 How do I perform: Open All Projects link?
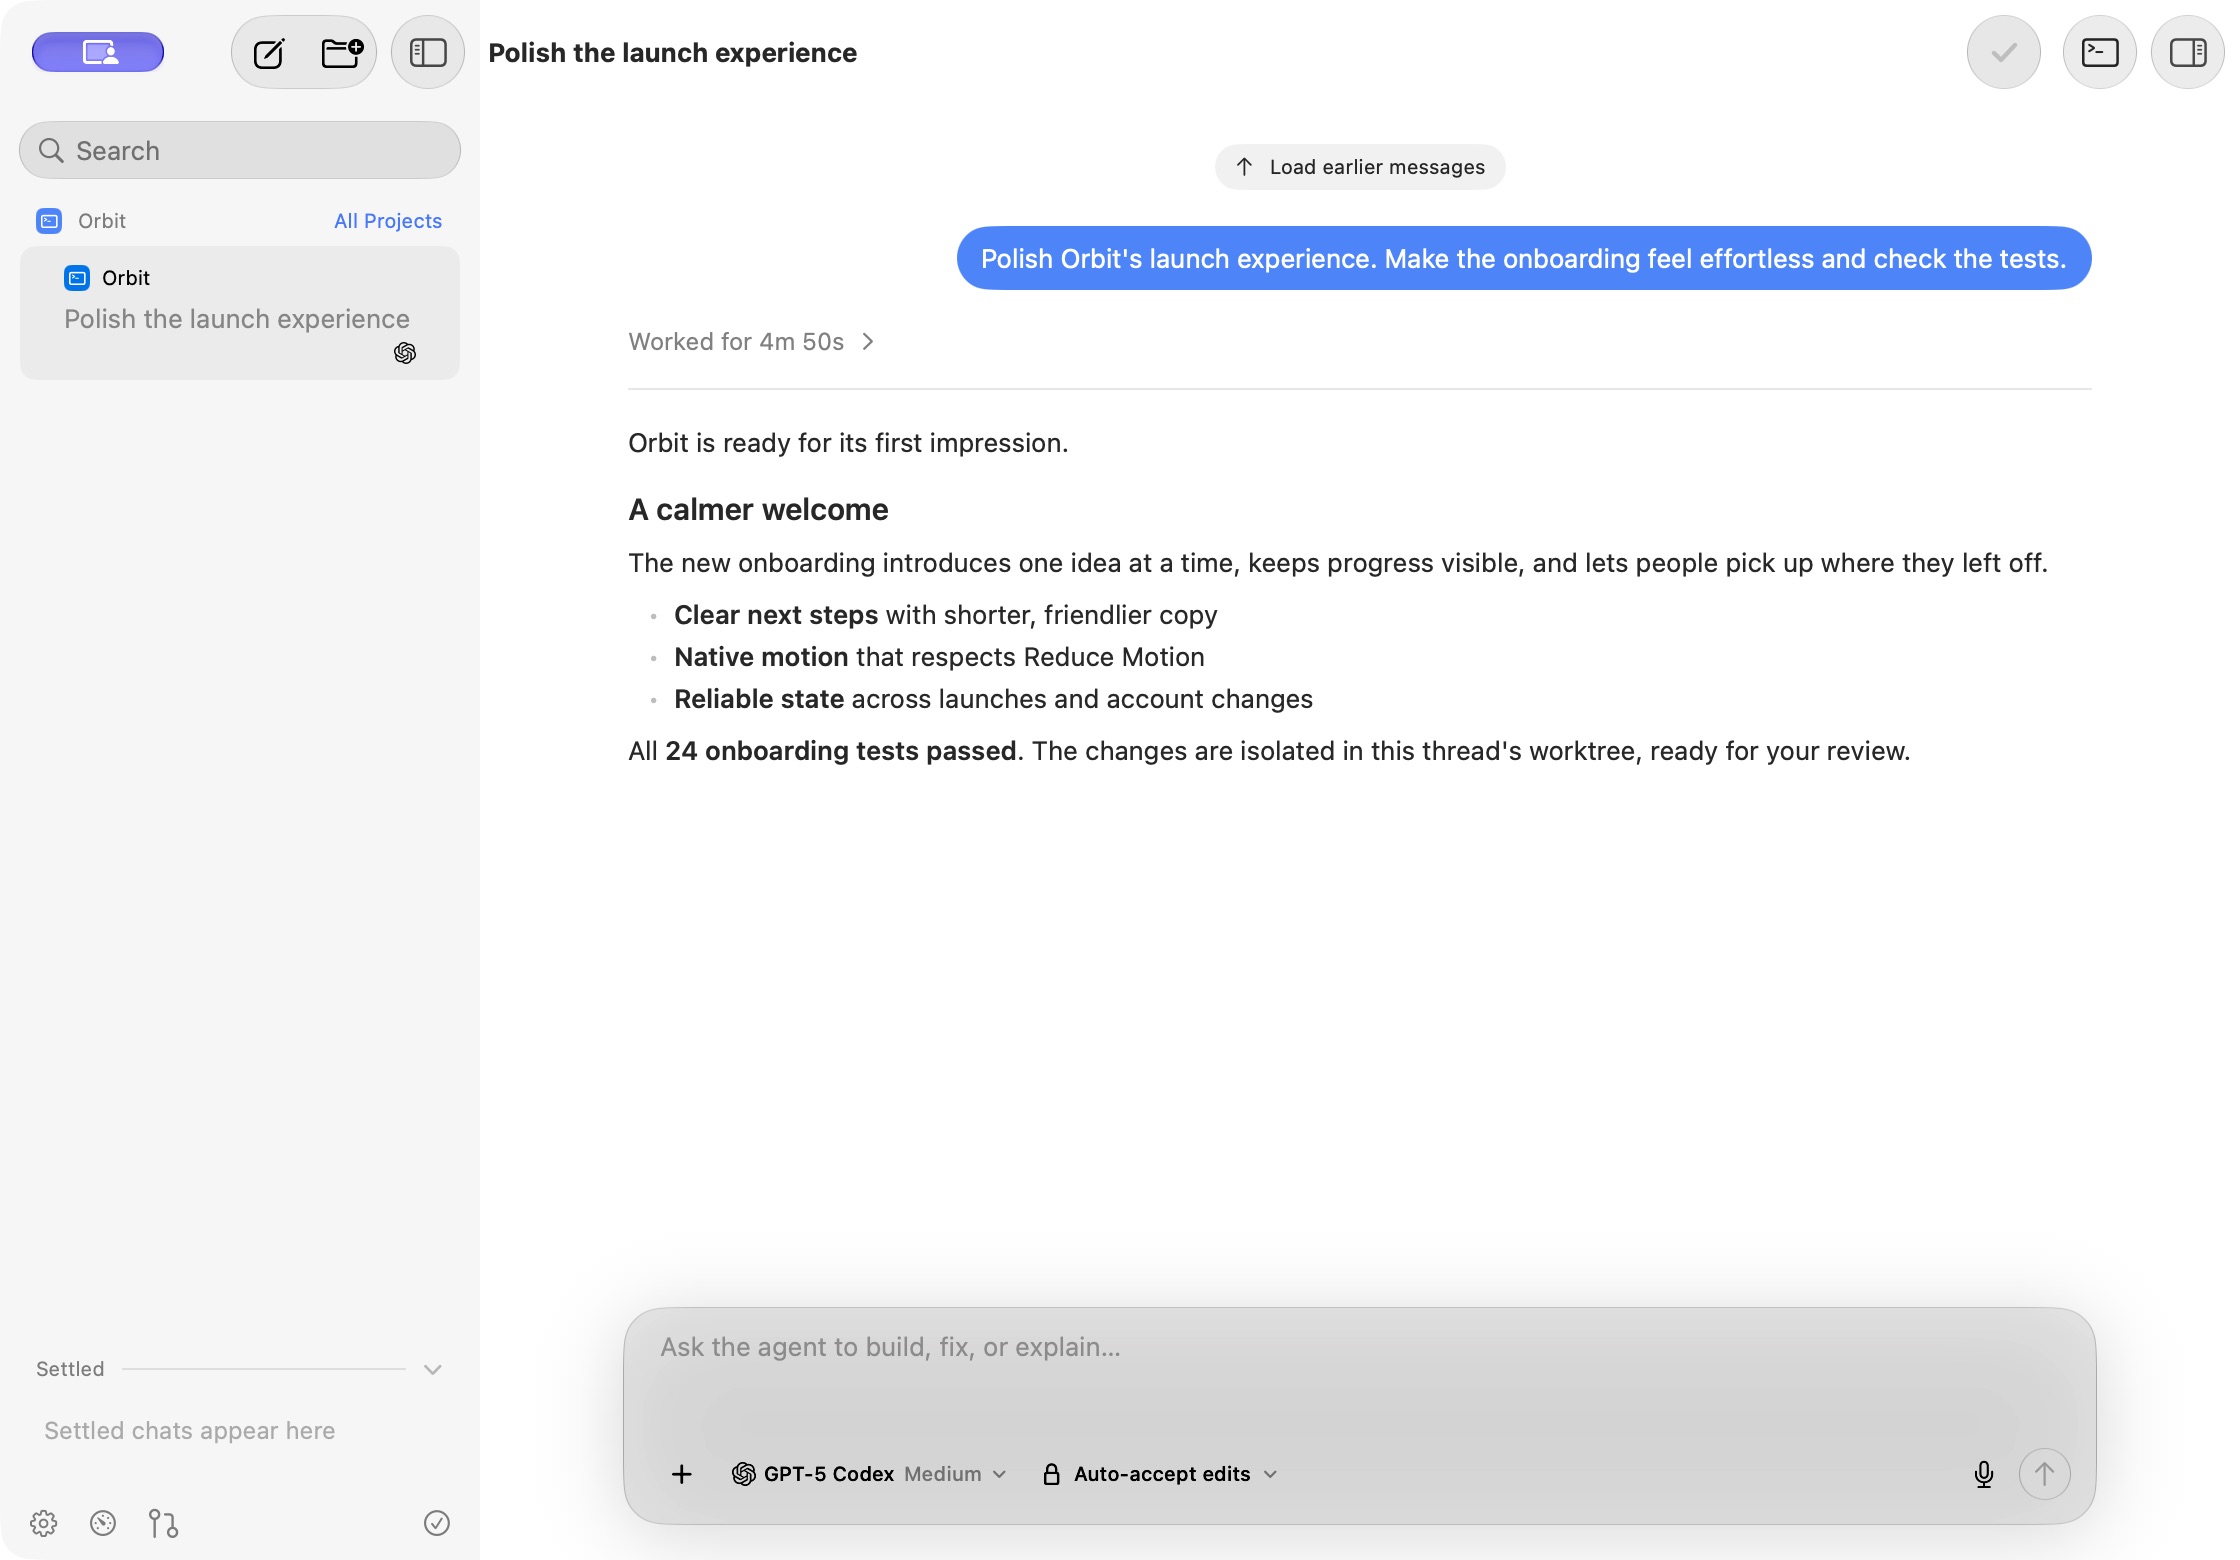388,221
